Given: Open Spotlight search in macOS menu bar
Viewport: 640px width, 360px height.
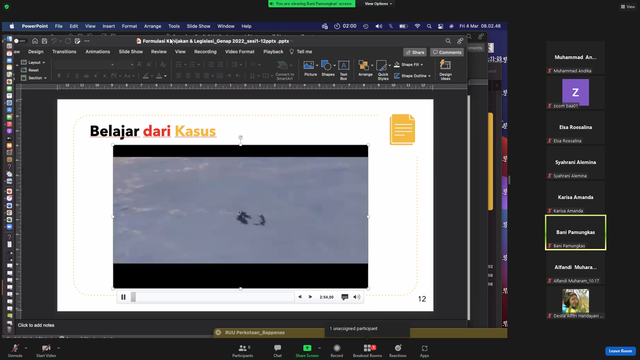Looking at the screenshot, I should click(429, 26).
